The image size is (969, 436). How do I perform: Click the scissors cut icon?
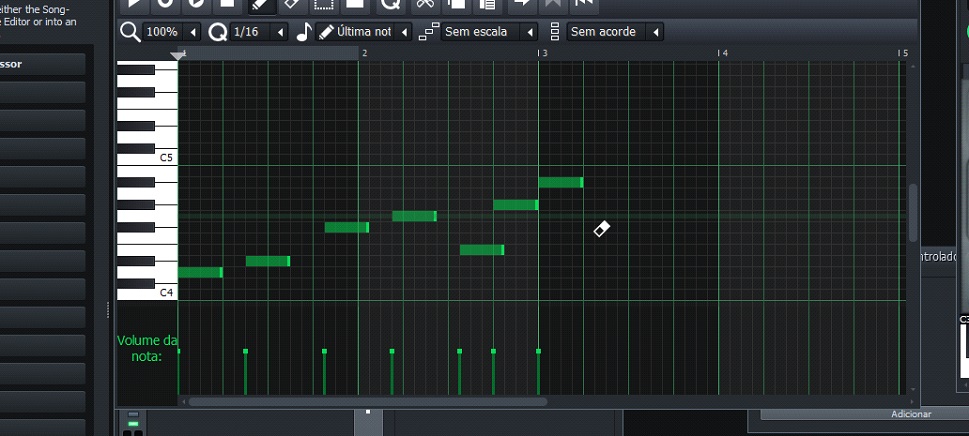click(425, 4)
